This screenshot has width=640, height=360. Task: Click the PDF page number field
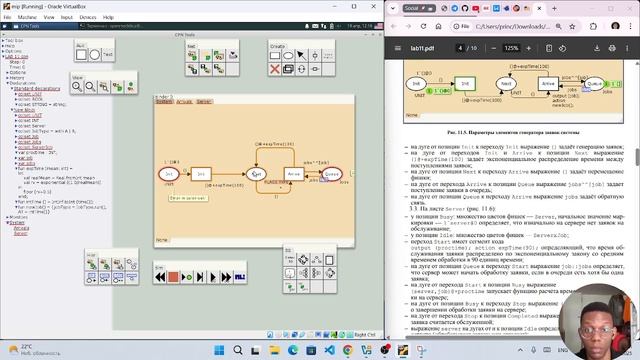460,48
